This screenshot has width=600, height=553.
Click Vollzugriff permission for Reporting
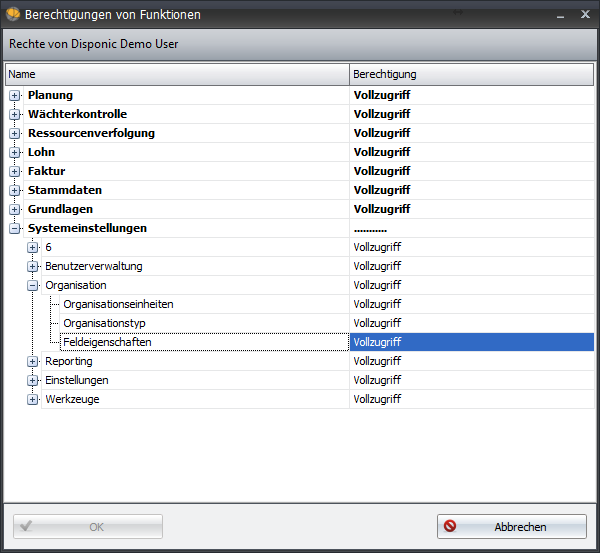[378, 361]
